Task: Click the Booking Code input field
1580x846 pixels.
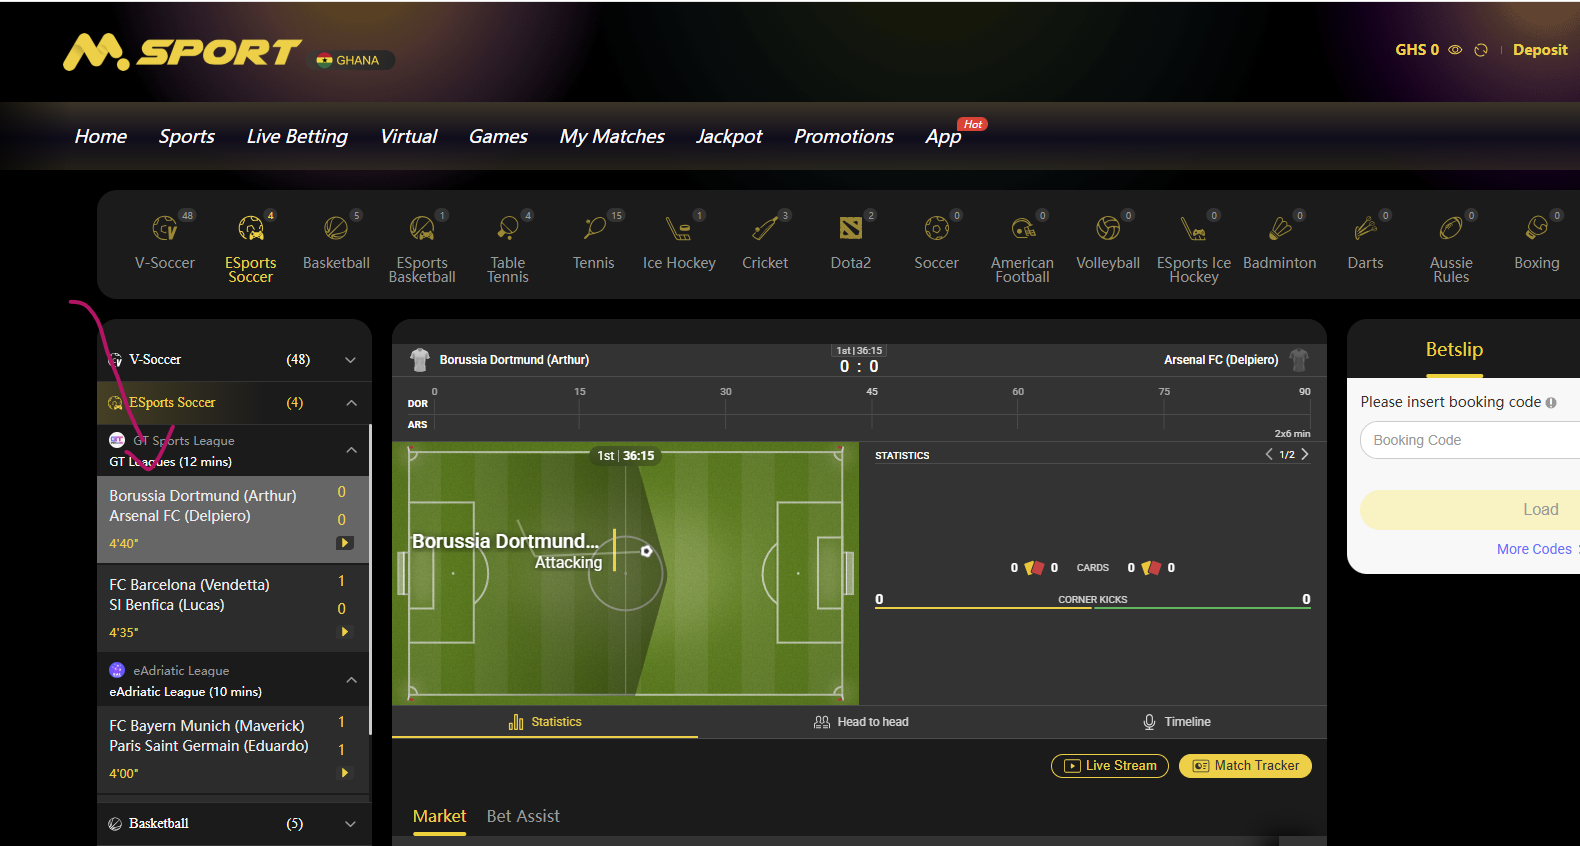Action: coord(1470,440)
